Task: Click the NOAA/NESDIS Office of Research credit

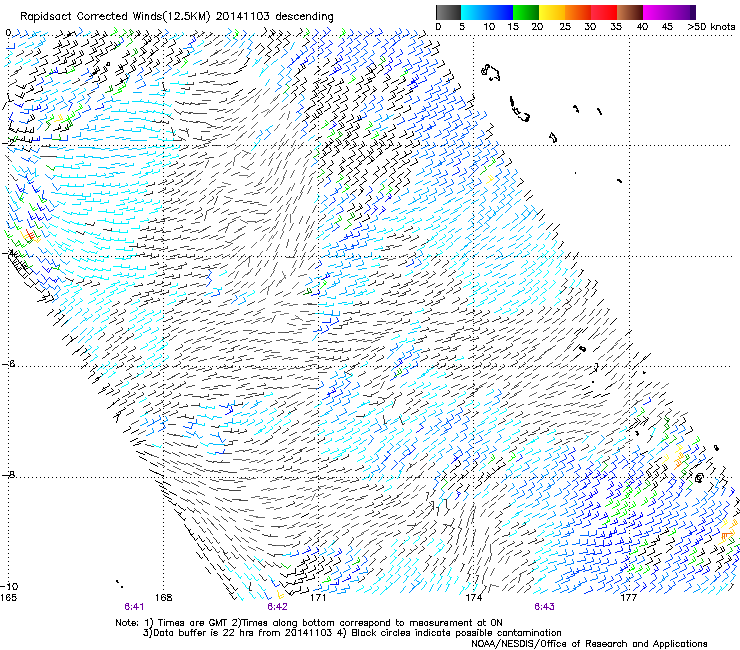Action: 589,644
